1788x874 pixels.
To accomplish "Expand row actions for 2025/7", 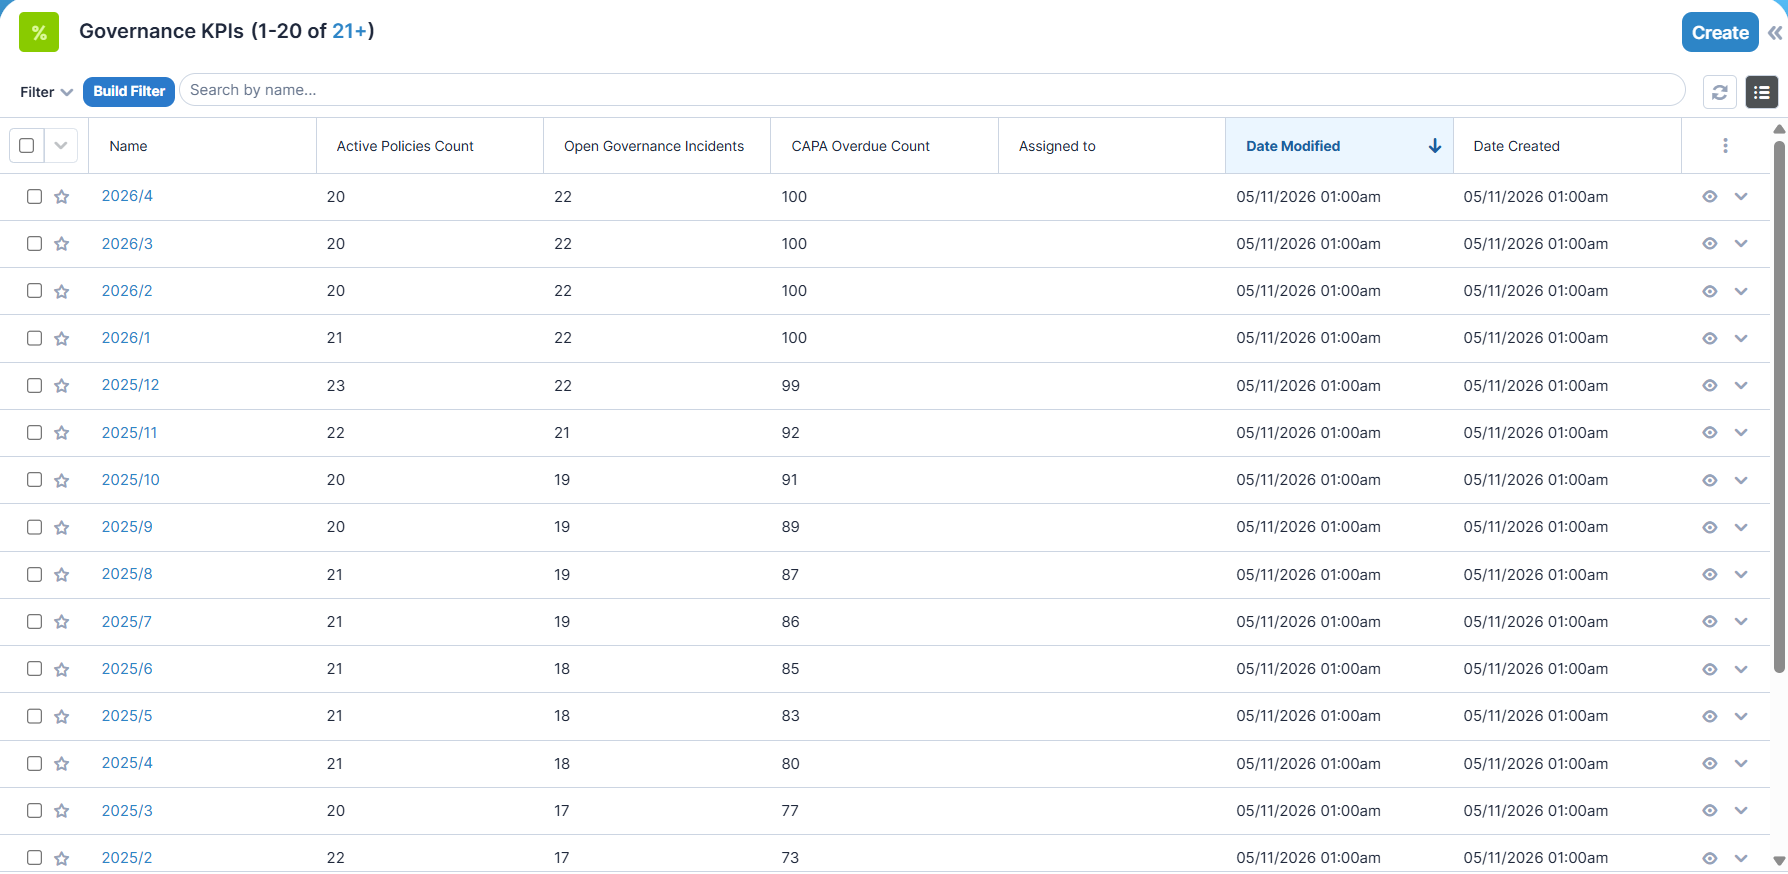I will coord(1741,622).
